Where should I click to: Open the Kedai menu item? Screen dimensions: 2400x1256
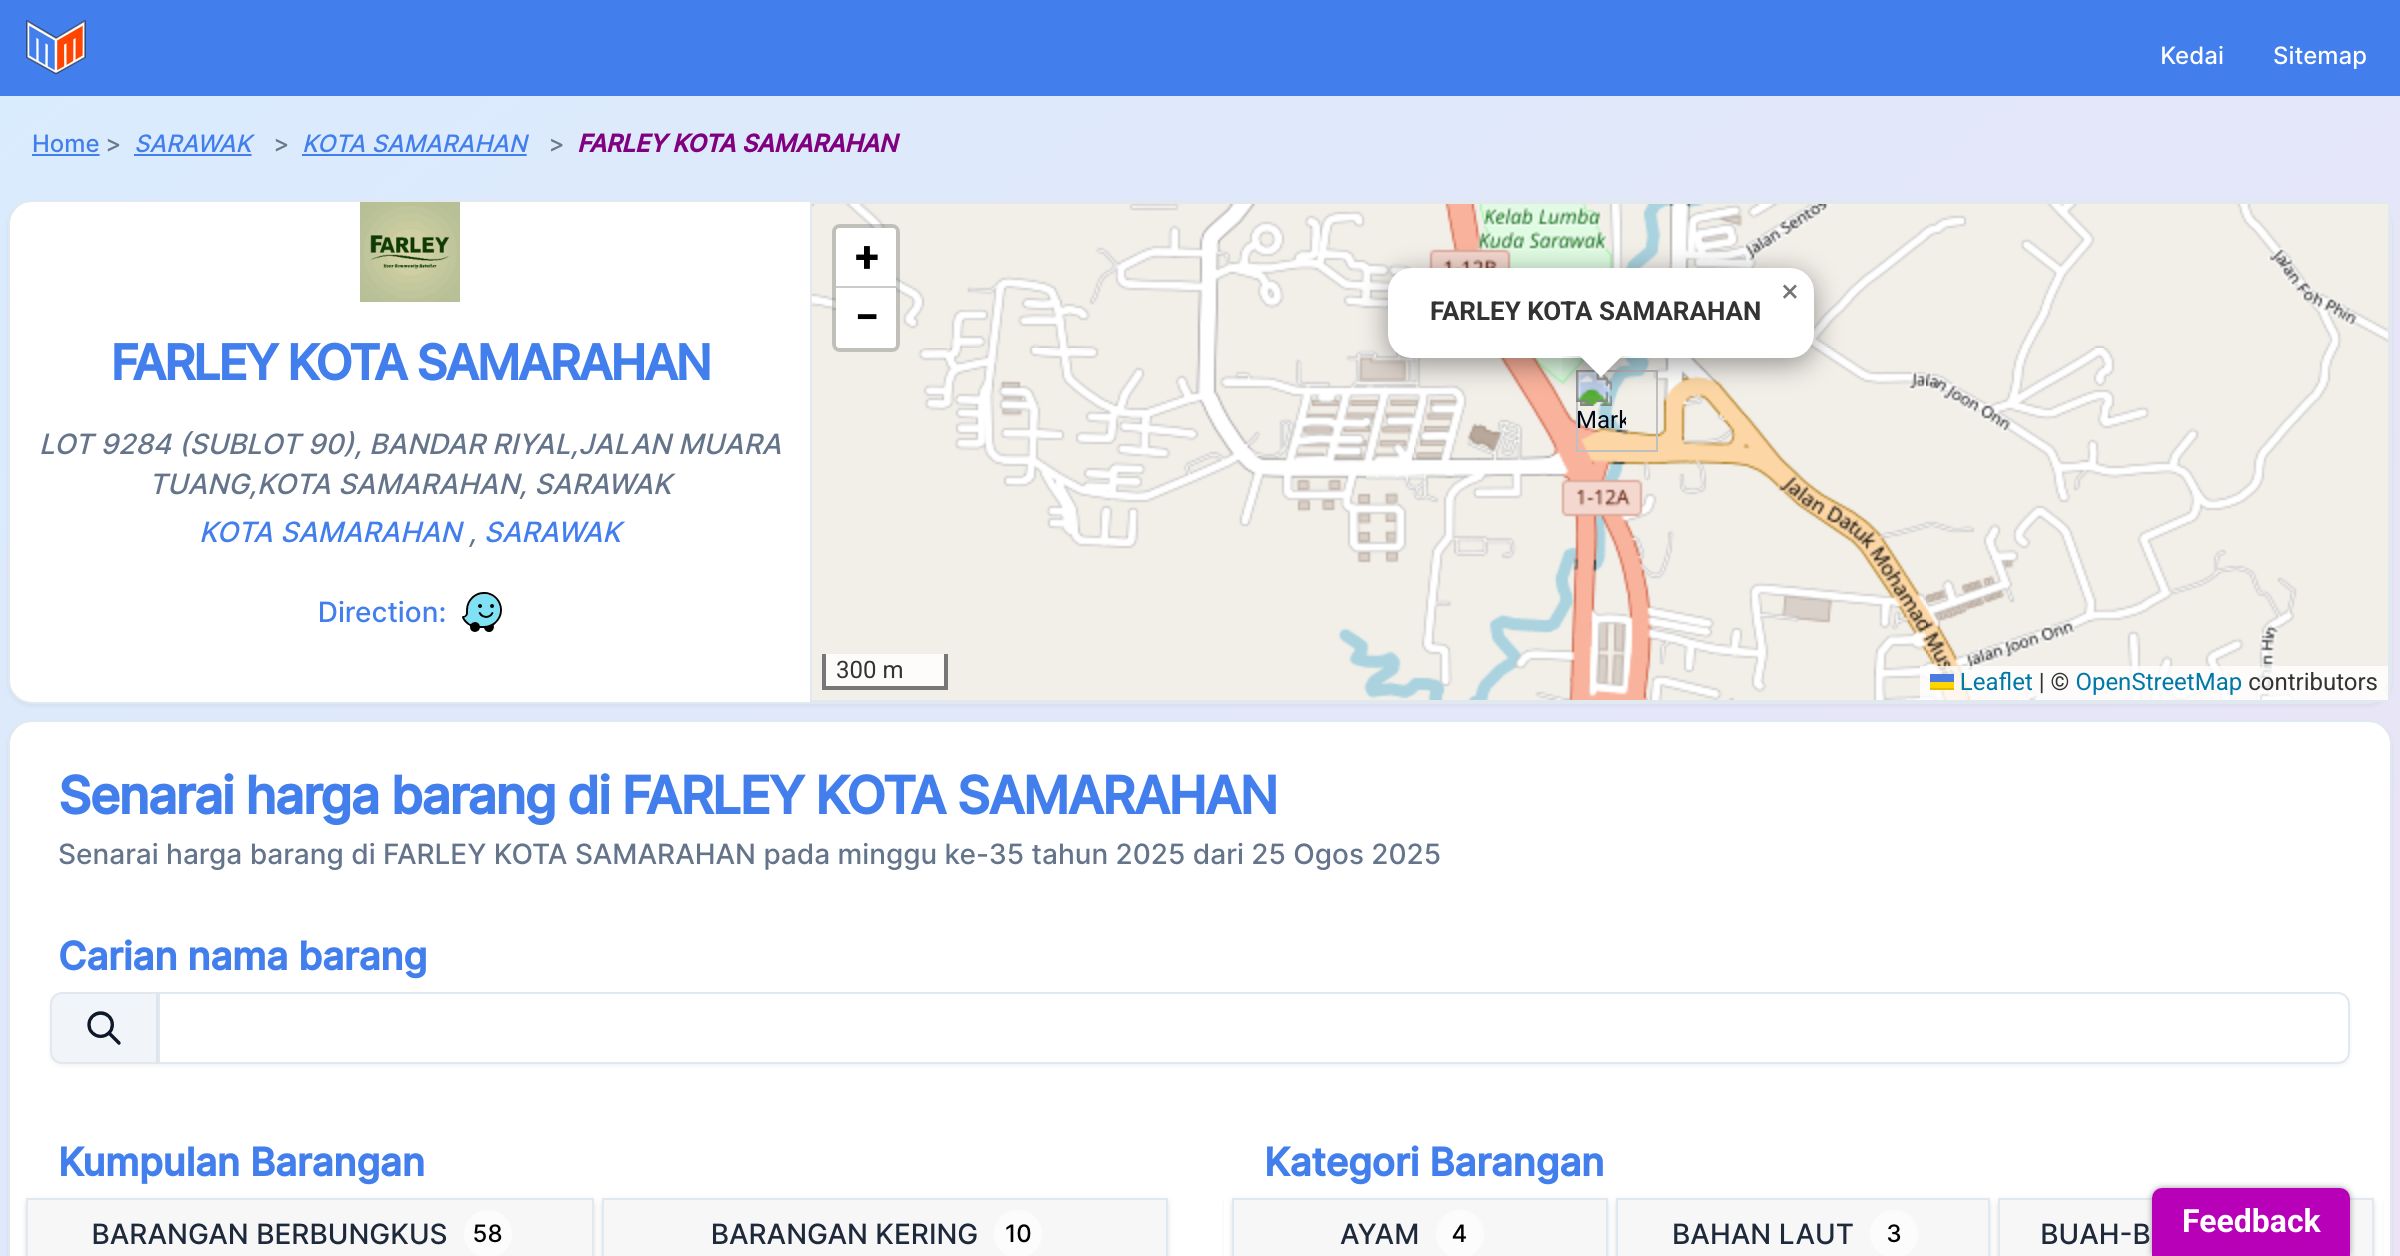click(x=2191, y=55)
